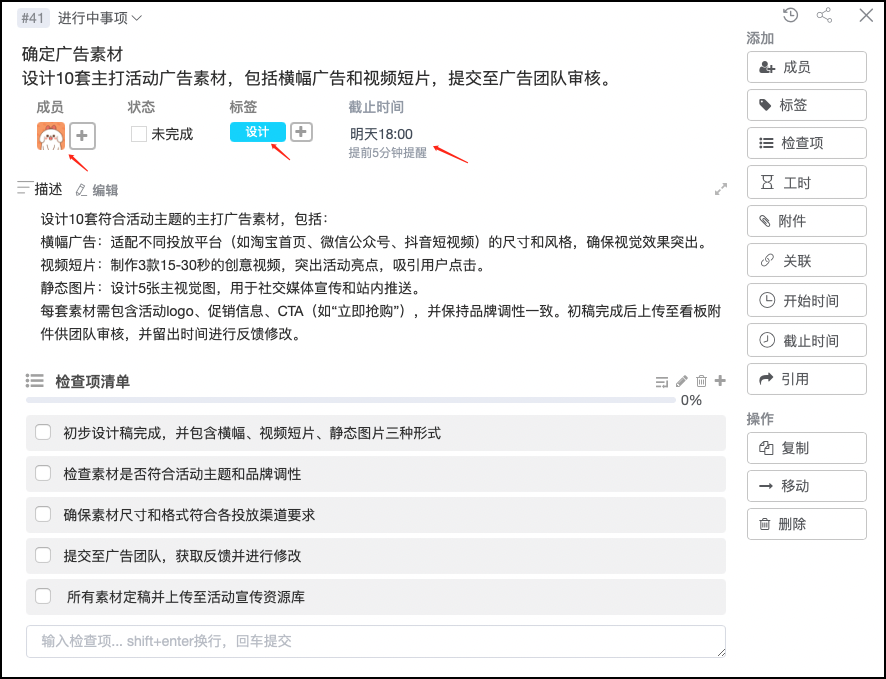The width and height of the screenshot is (886, 679).
Task: Check '初步设计稿完成' checklist item
Action: [x=43, y=432]
